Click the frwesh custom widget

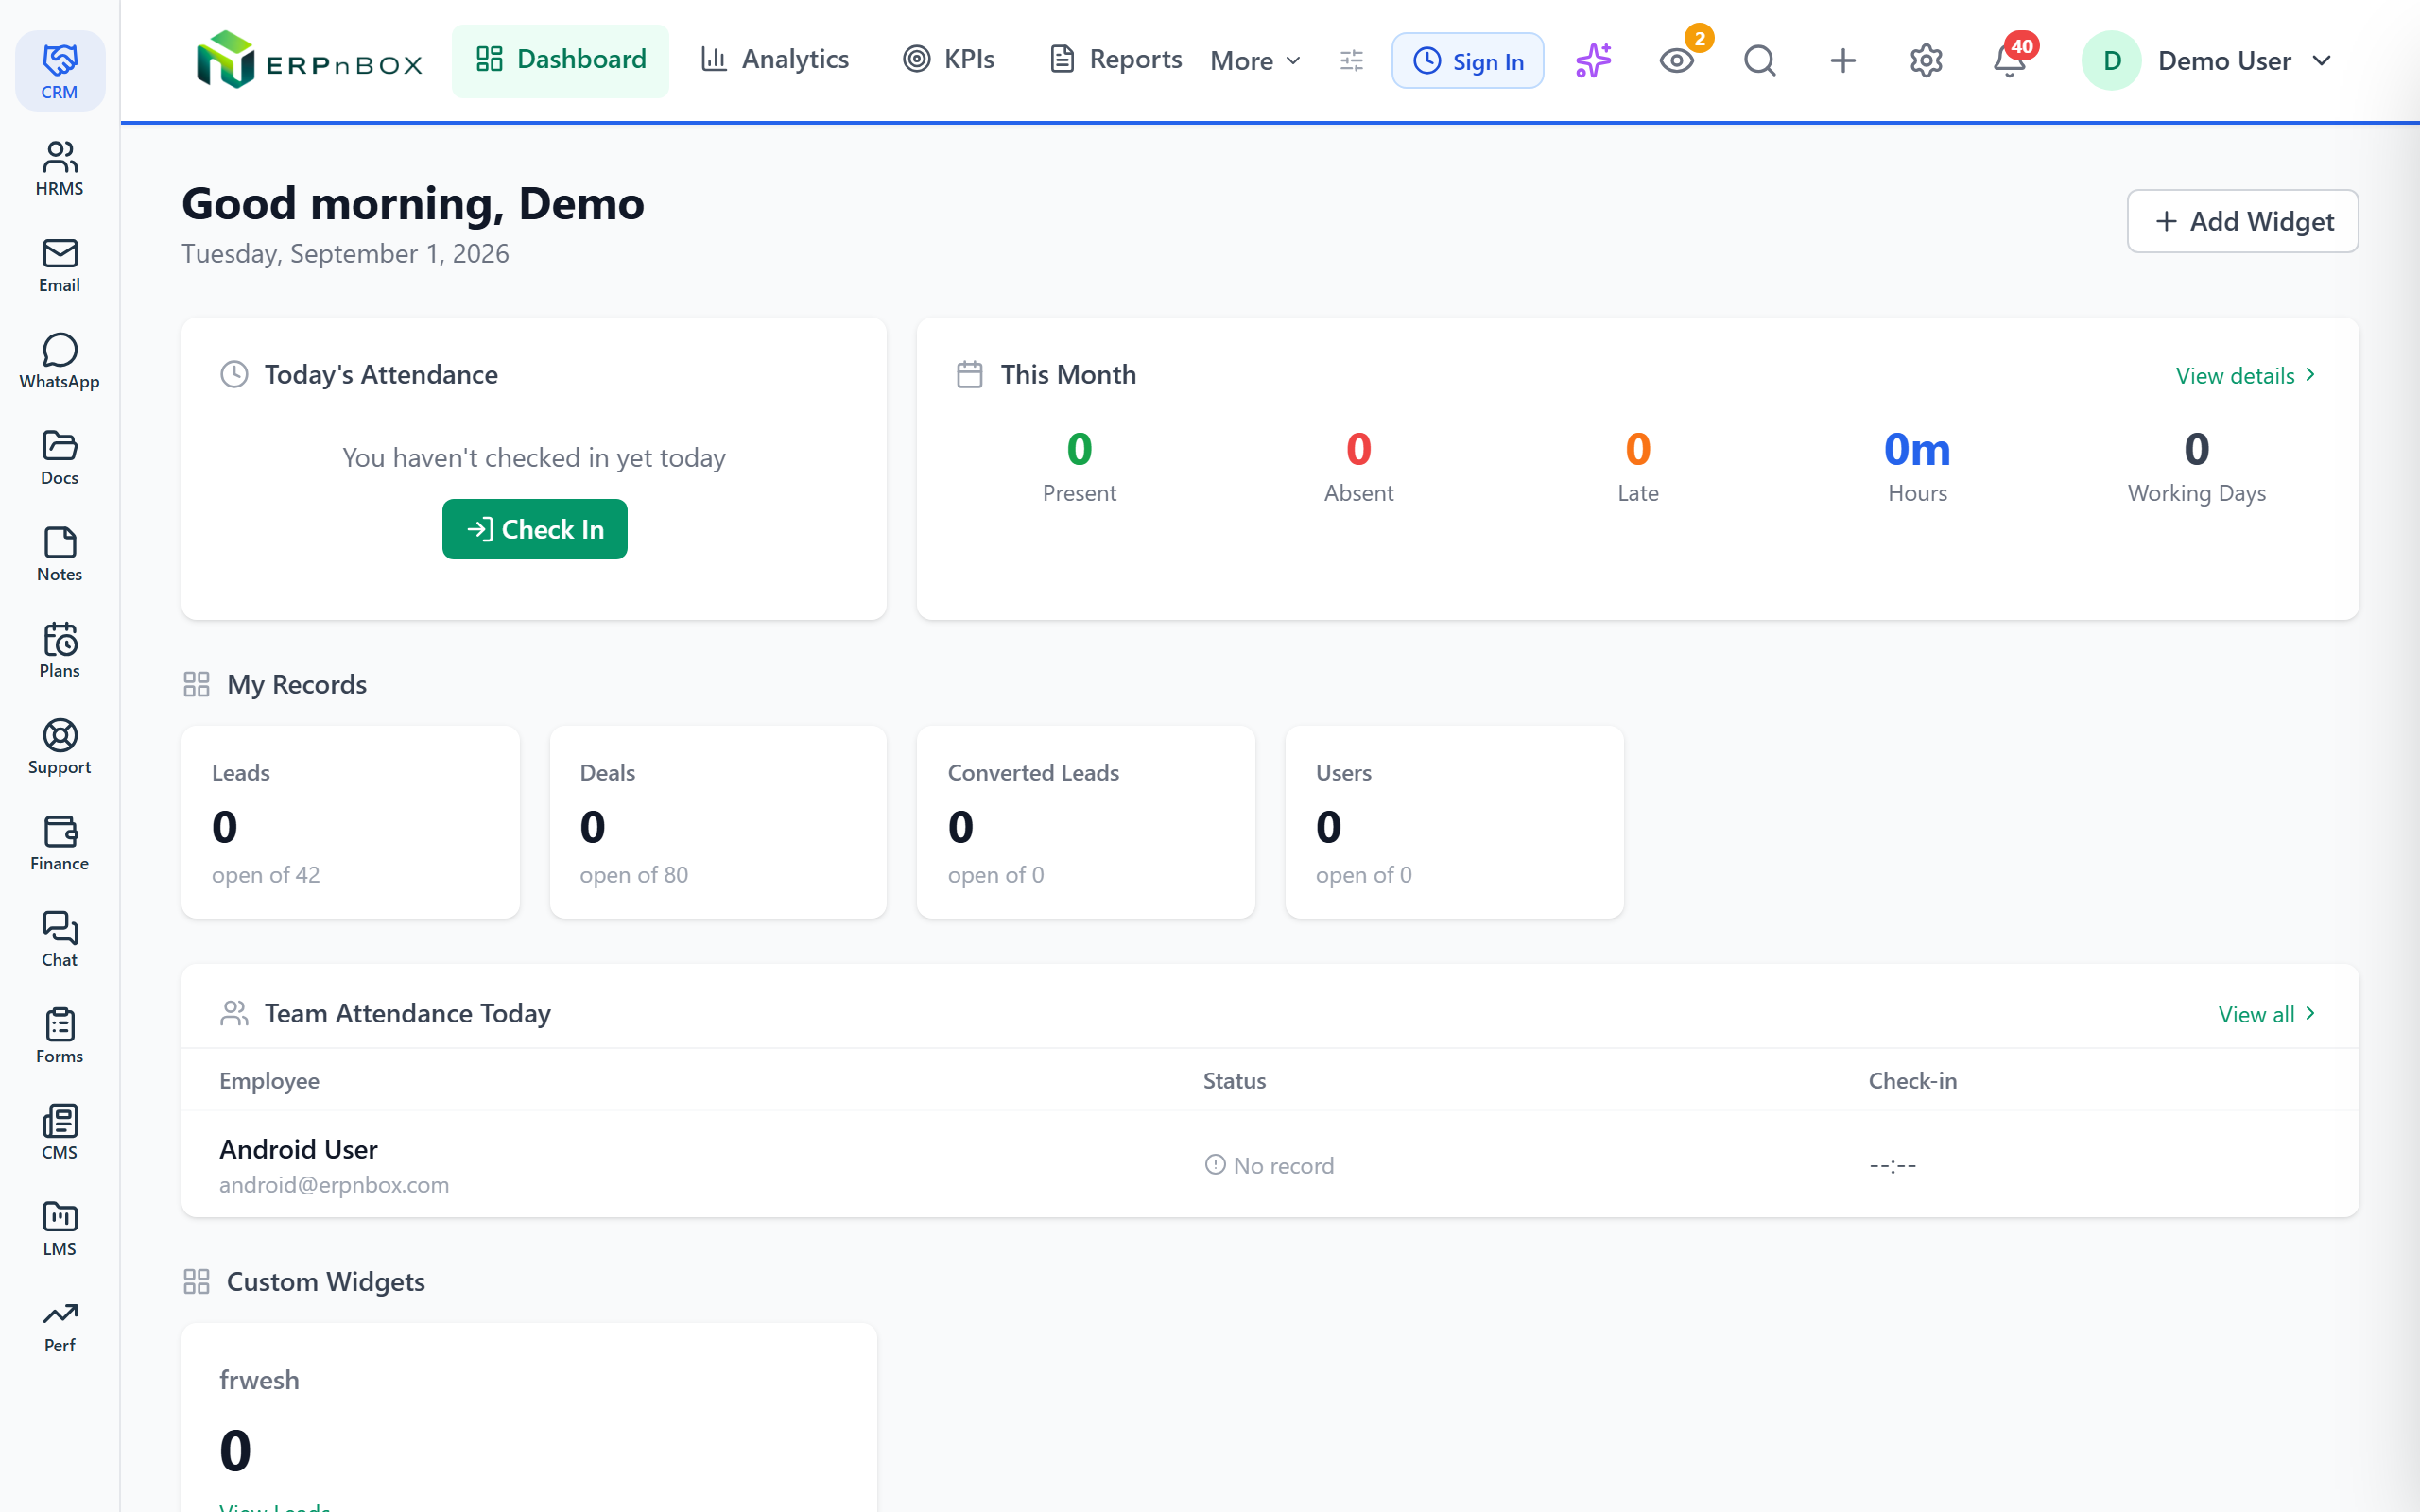coord(529,1417)
